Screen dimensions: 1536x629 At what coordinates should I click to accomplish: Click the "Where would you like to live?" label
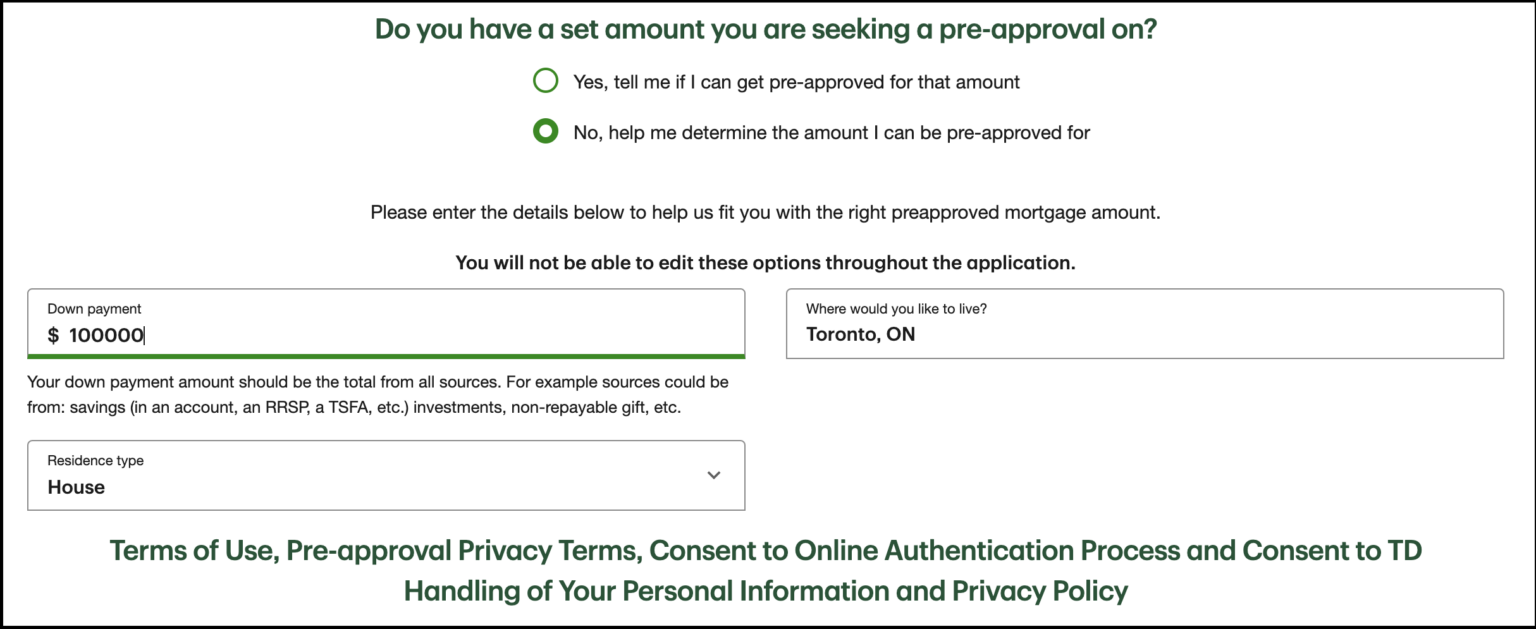(x=896, y=309)
